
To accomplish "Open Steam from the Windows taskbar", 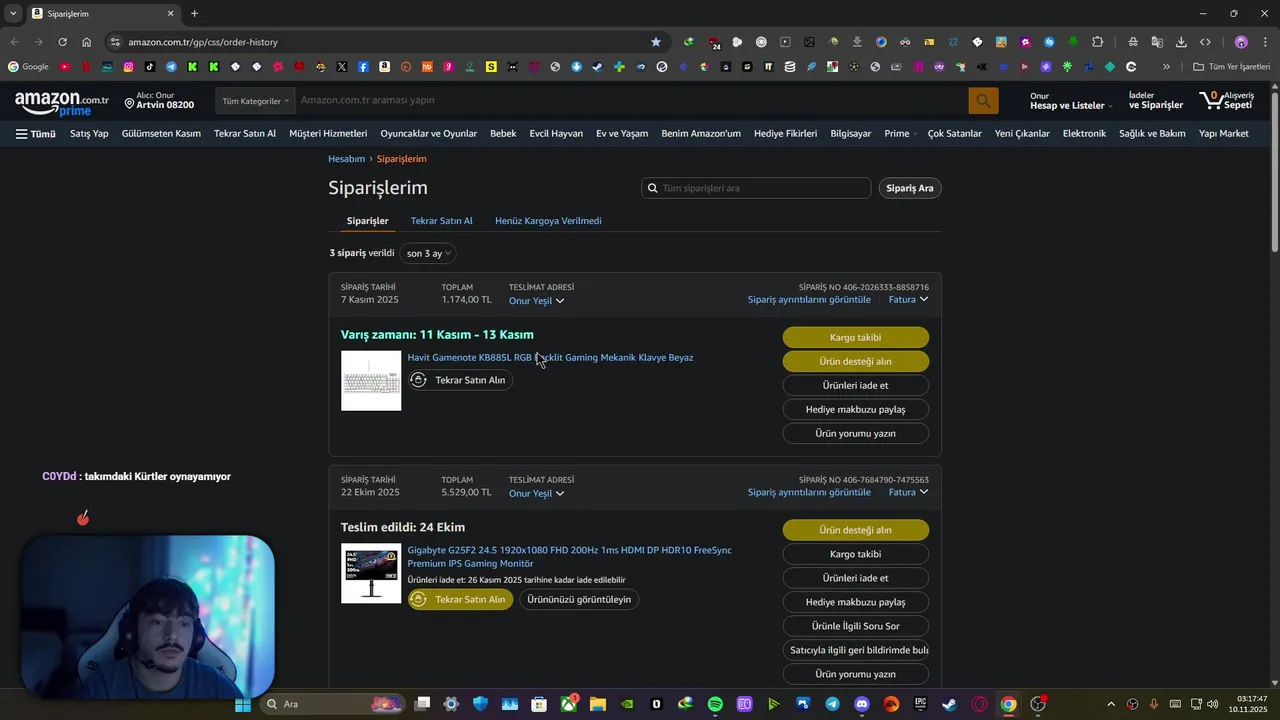I will click(949, 704).
